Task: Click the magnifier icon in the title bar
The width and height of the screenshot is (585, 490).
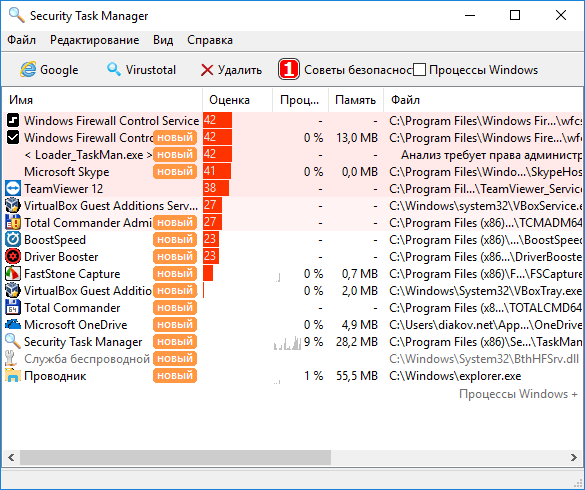Action: 16,15
